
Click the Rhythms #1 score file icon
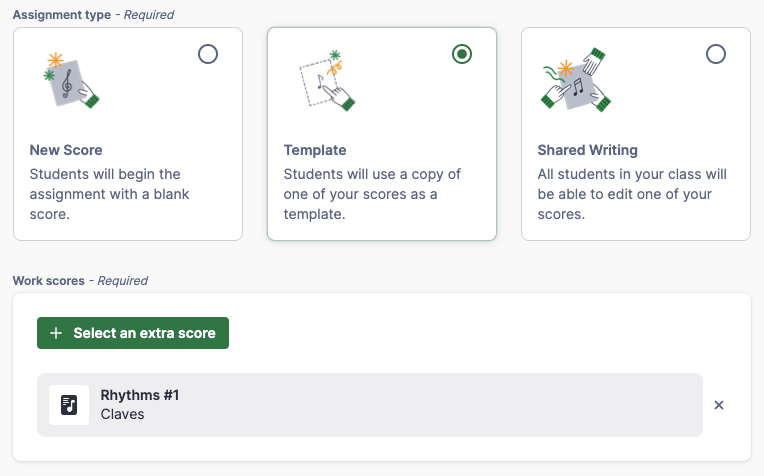point(69,405)
